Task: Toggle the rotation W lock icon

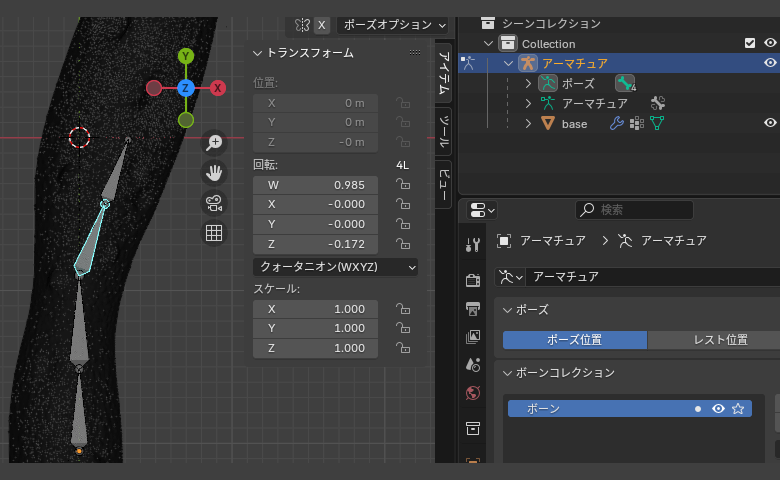Action: pos(403,185)
